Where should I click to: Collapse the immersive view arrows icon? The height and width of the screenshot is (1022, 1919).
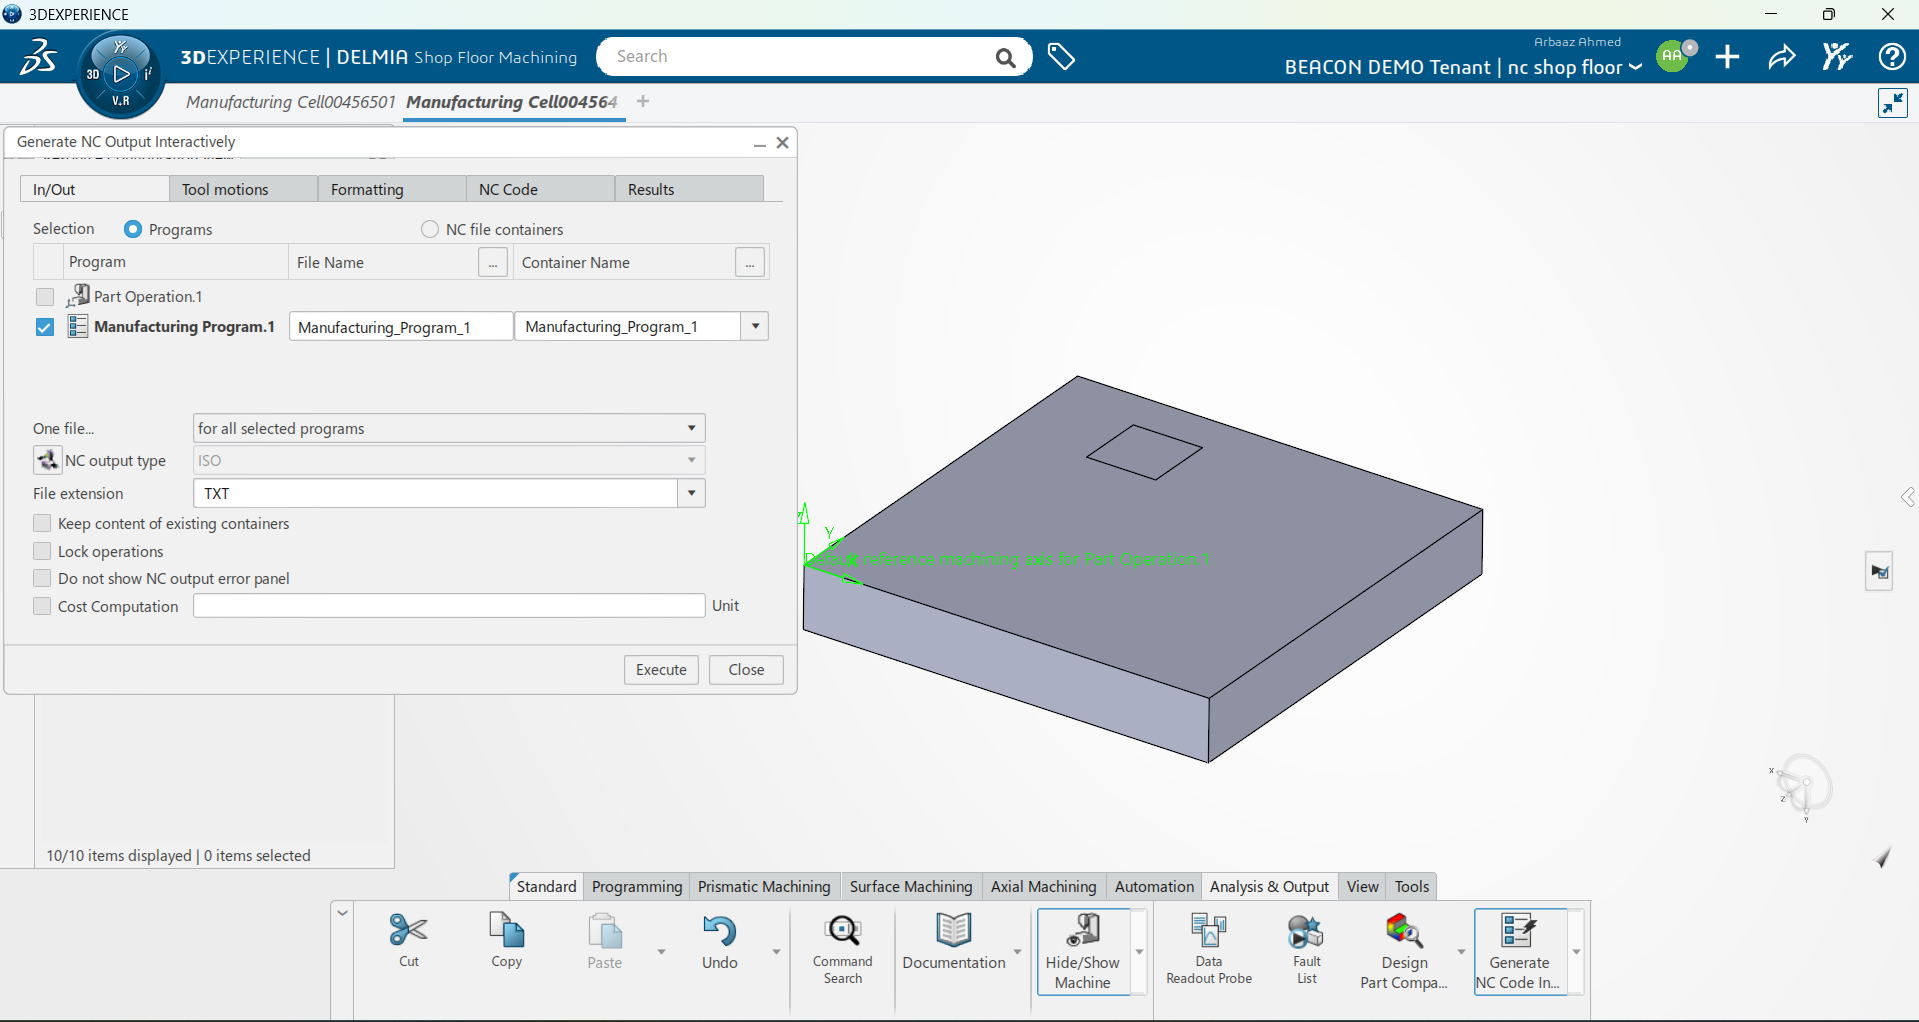1893,103
